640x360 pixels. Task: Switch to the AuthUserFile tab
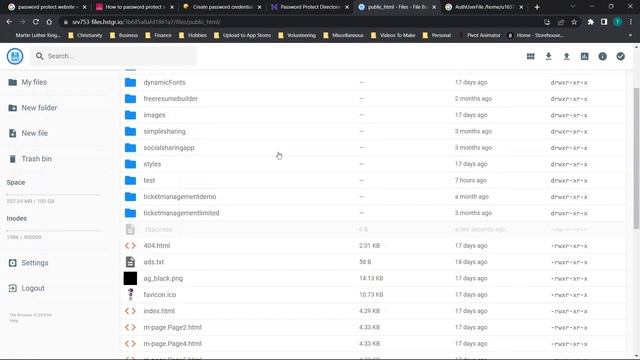pos(484,7)
